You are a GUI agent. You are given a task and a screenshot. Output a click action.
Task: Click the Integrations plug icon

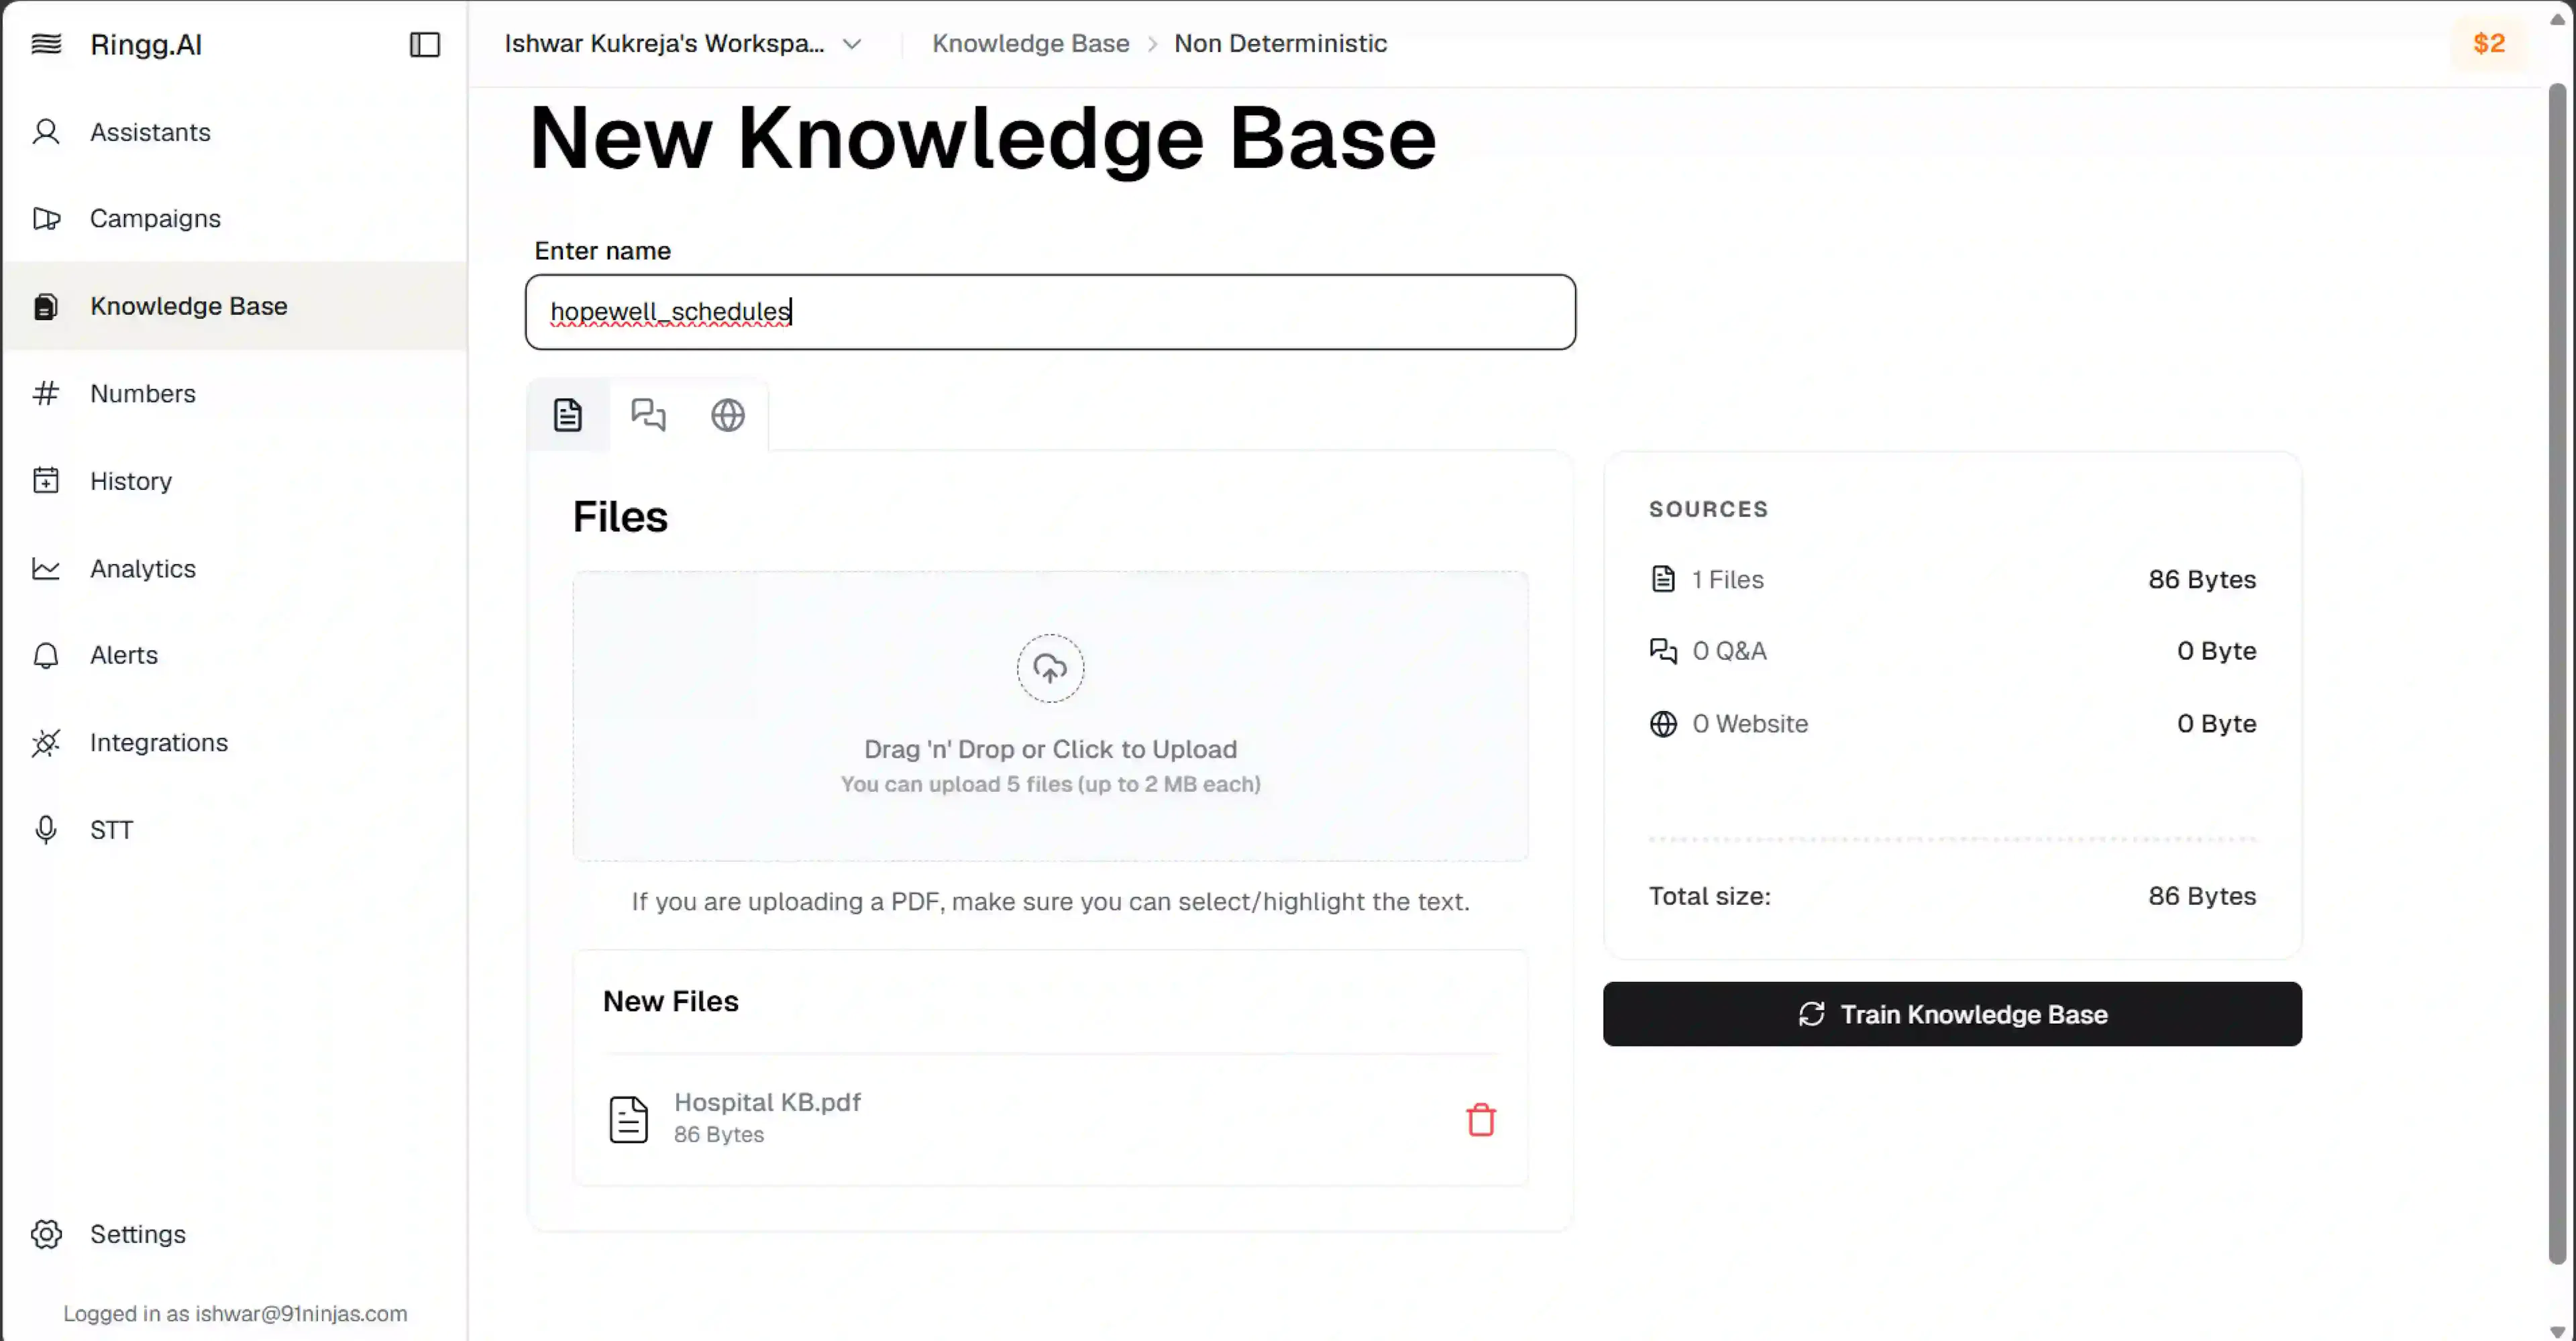(46, 743)
